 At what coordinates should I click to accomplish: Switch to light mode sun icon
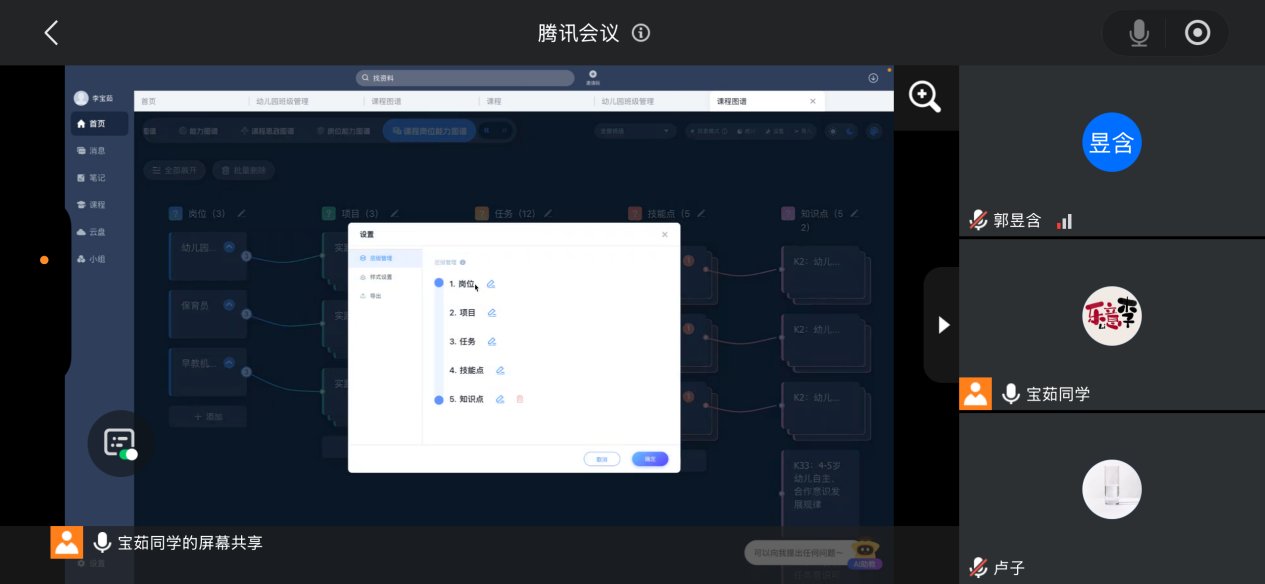[x=833, y=131]
